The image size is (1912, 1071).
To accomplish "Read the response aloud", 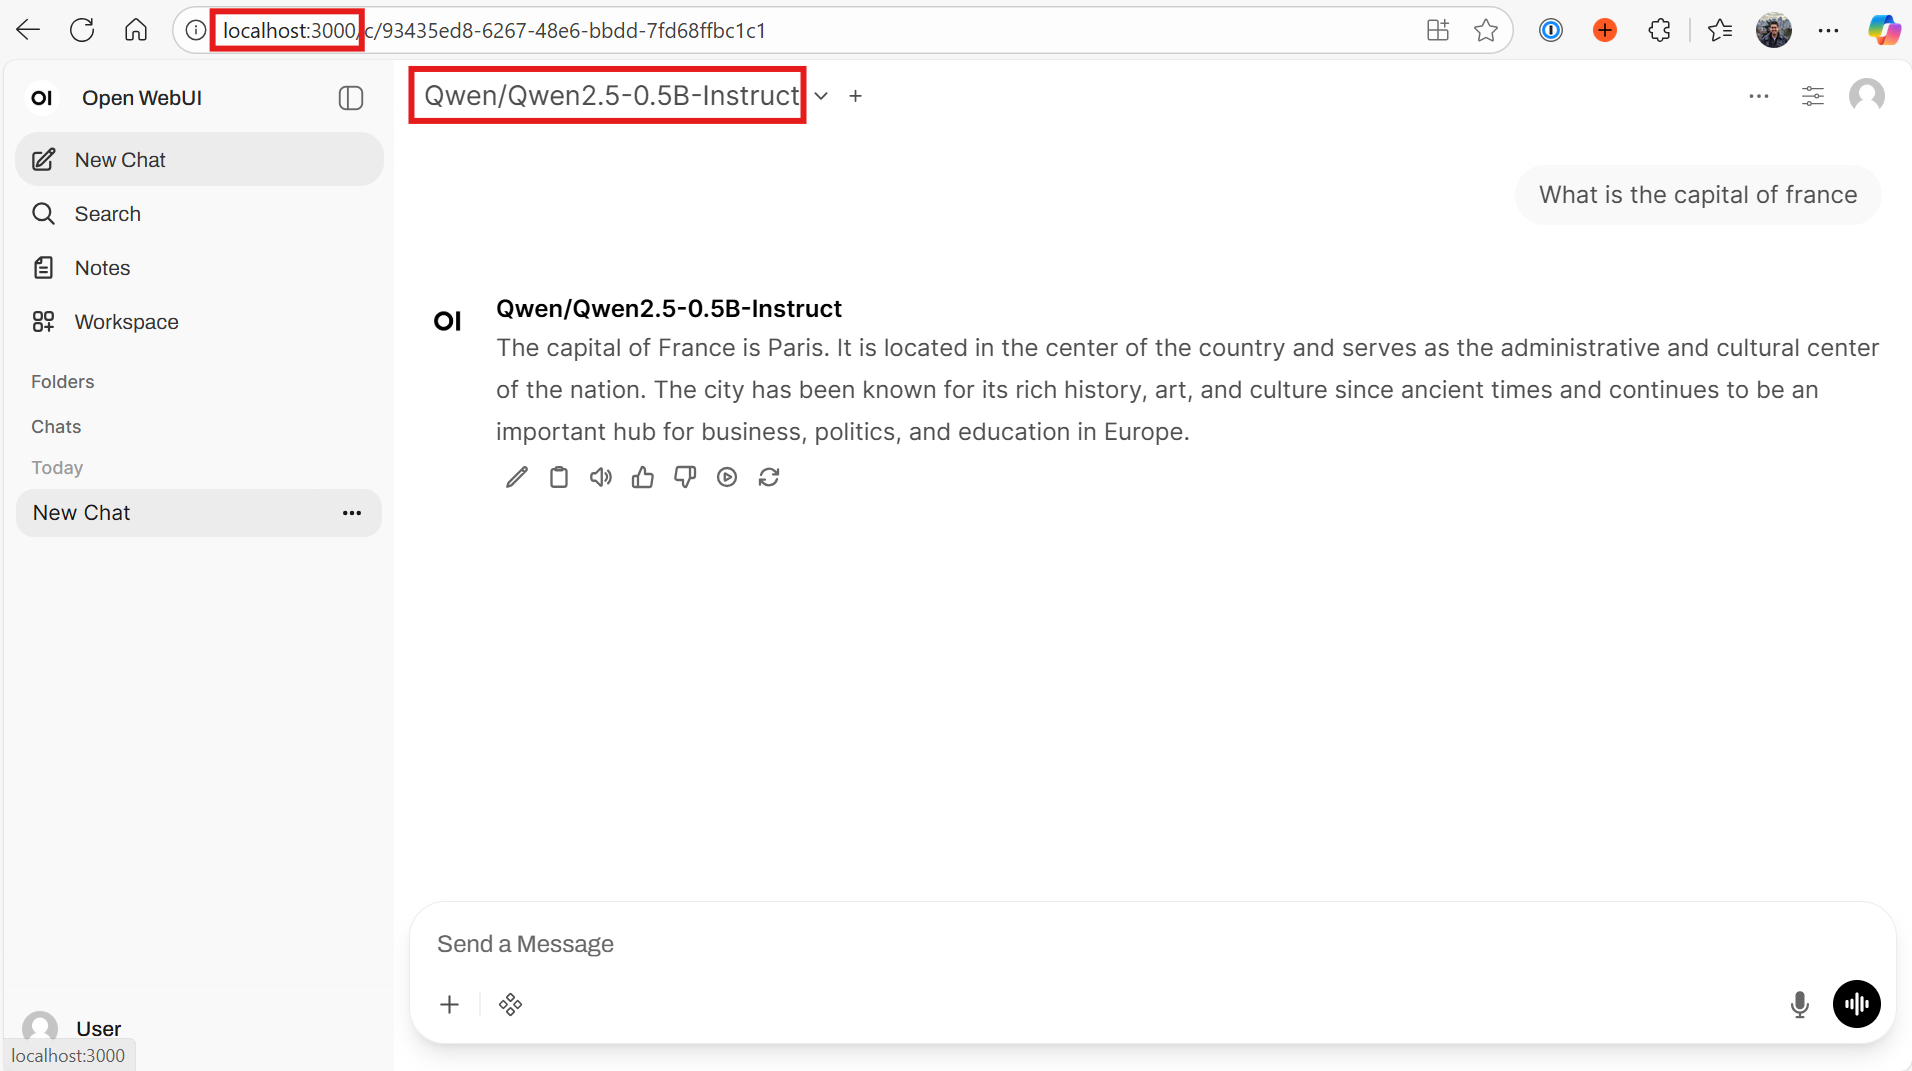I will pos(600,477).
